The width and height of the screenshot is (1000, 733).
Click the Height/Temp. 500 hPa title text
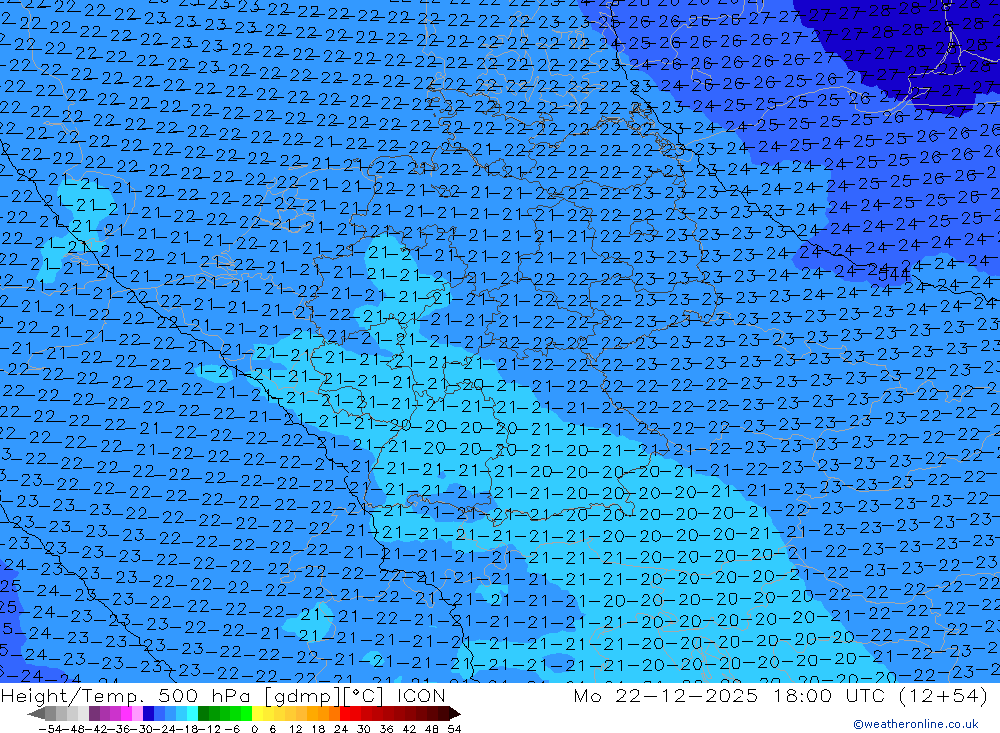(128, 695)
